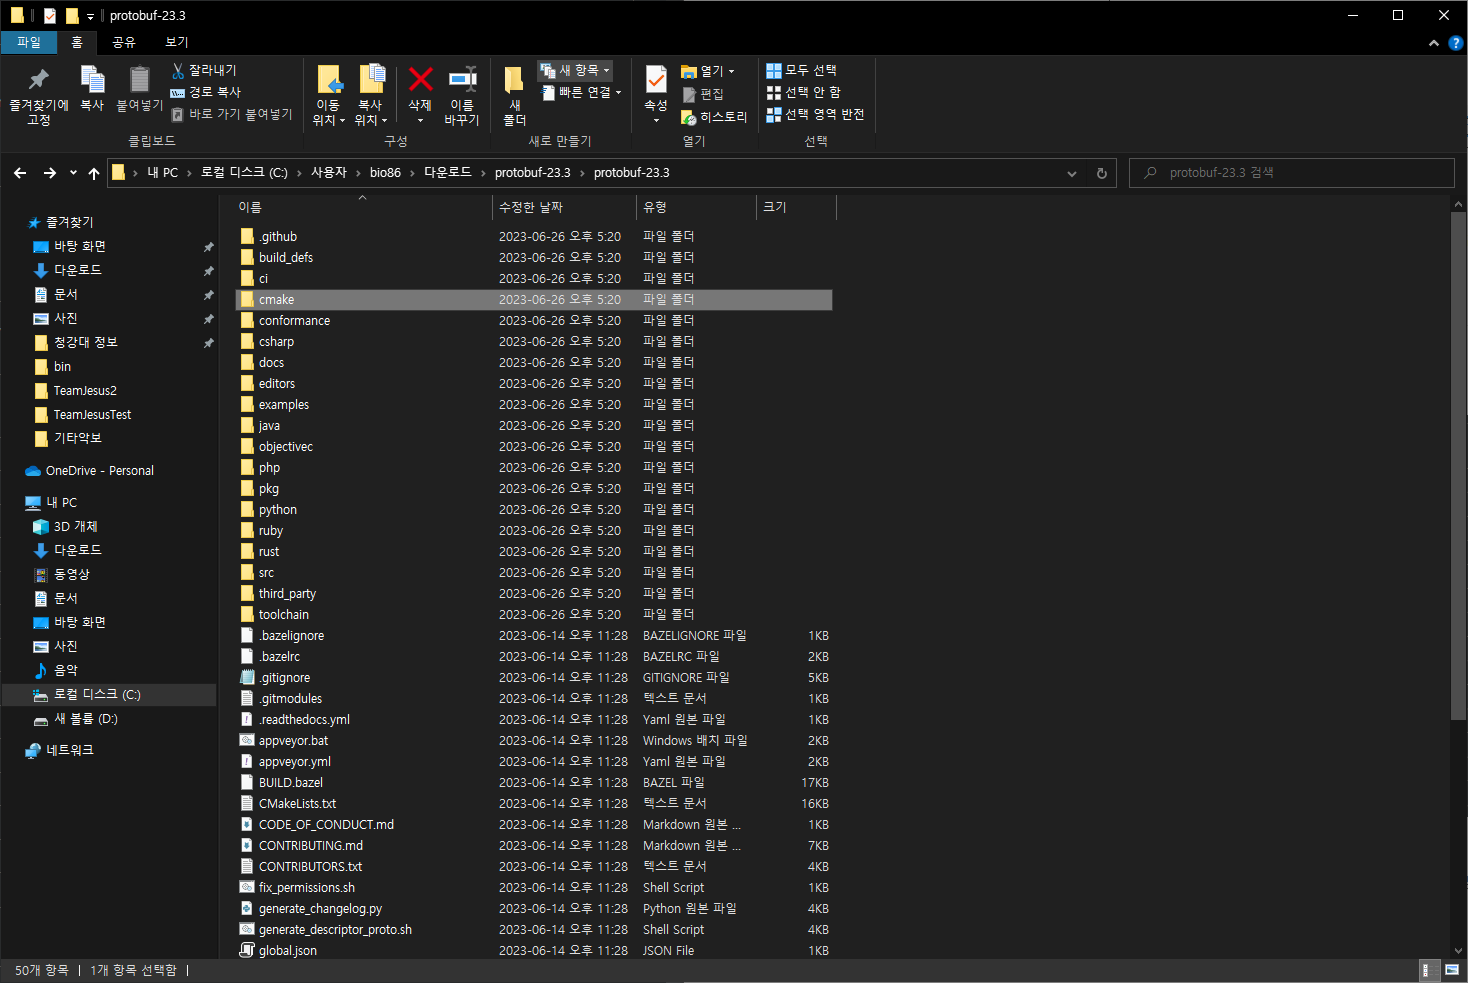Click the protobuf-23.3 search box

pos(1291,173)
